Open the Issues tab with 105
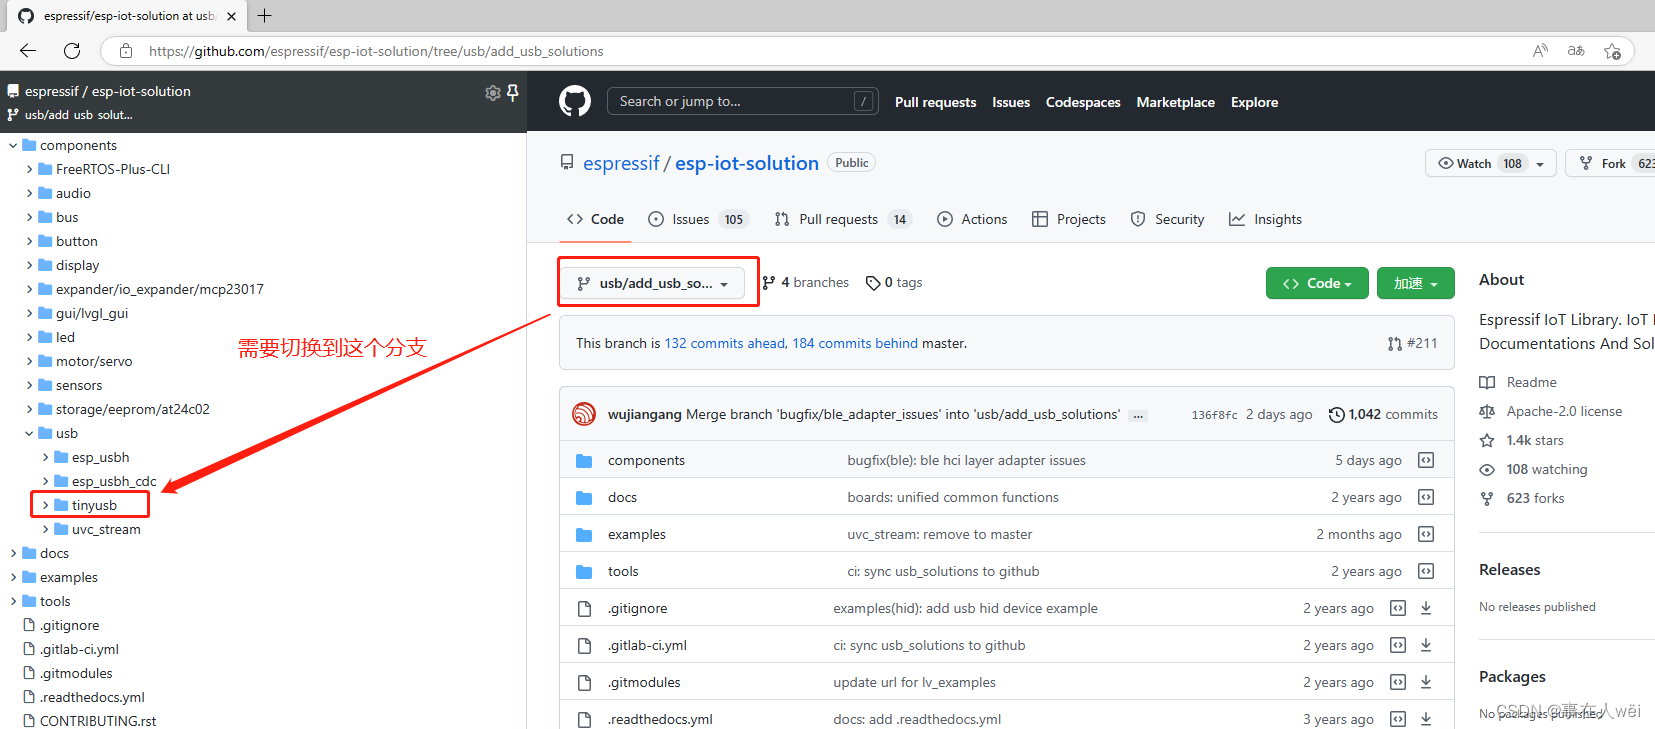1655x729 pixels. (x=698, y=219)
